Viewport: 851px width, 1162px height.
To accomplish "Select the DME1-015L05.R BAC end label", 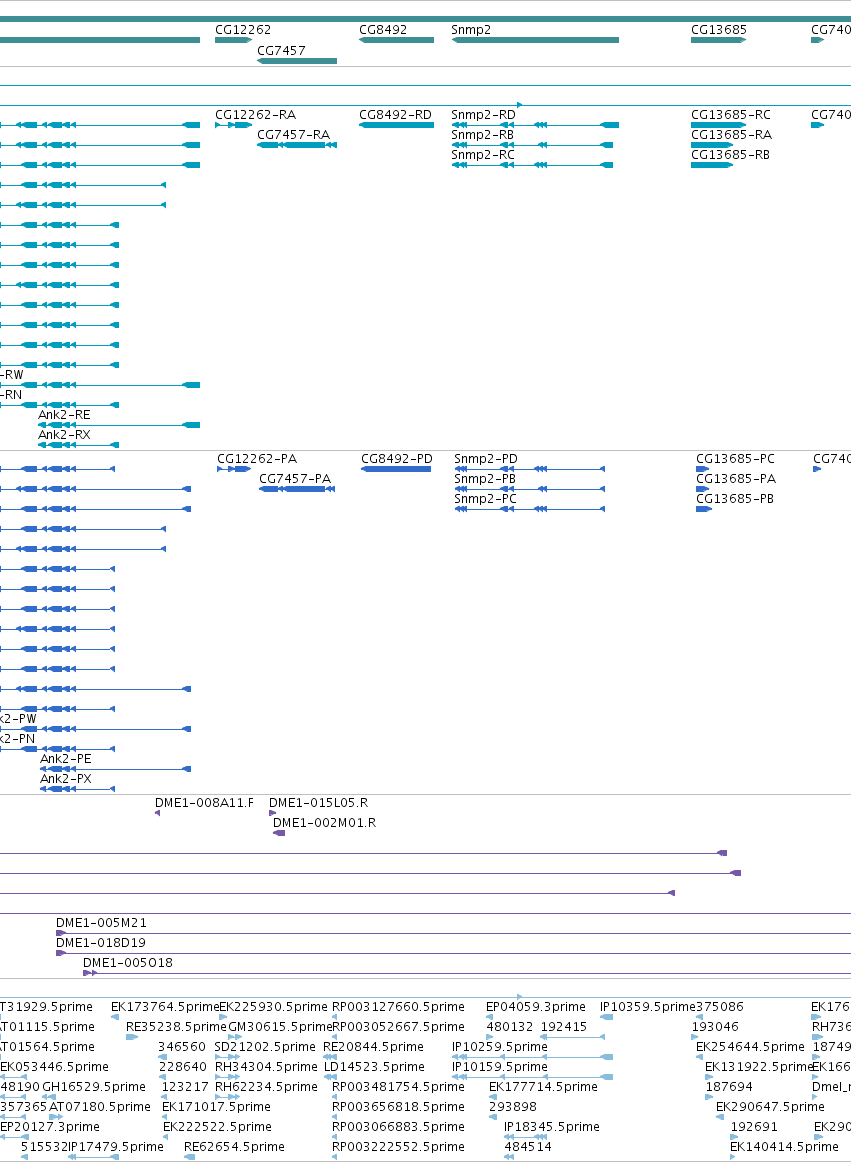I will (x=319, y=803).
